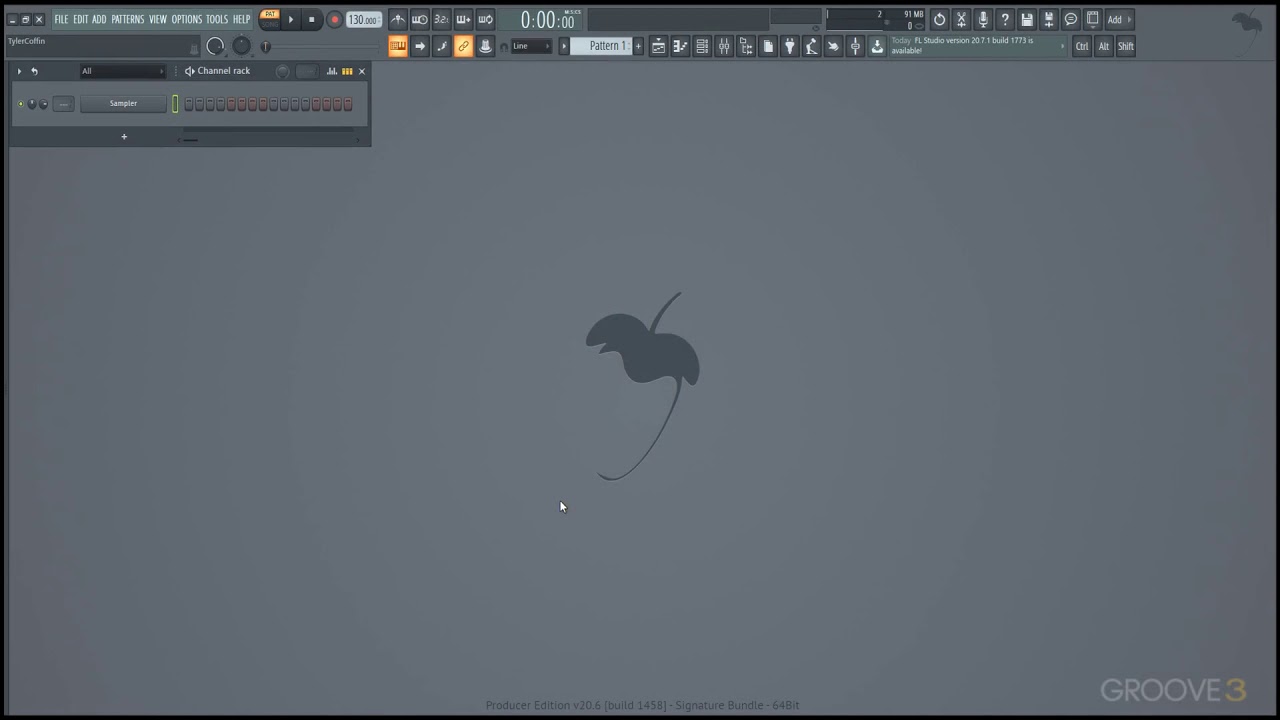Click the record button
This screenshot has width=1280, height=720.
click(335, 19)
